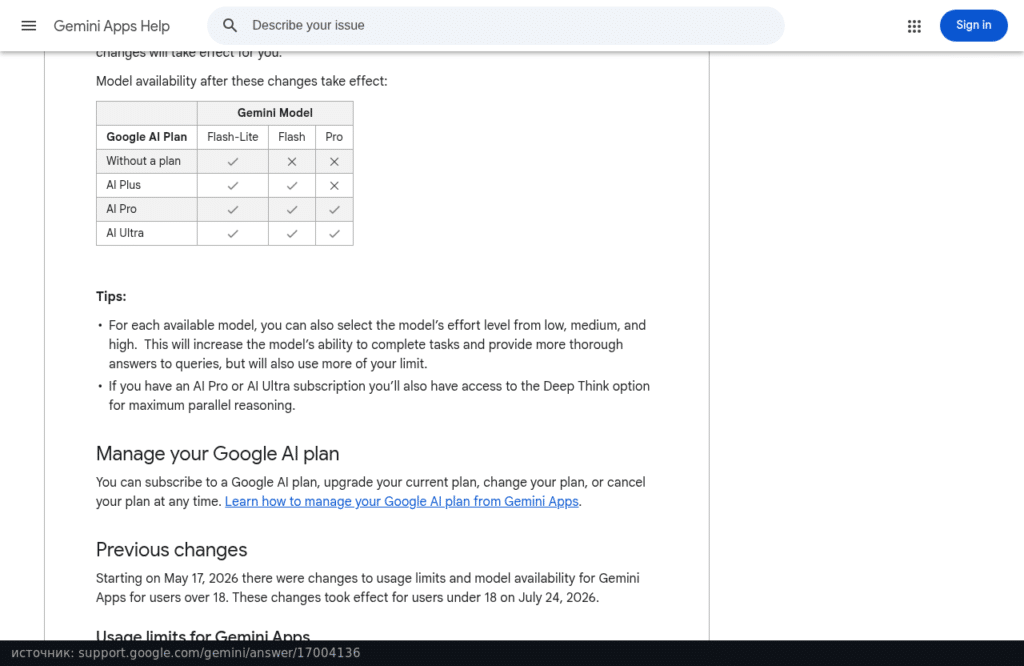Select the 'AI Plus' row label

(123, 185)
